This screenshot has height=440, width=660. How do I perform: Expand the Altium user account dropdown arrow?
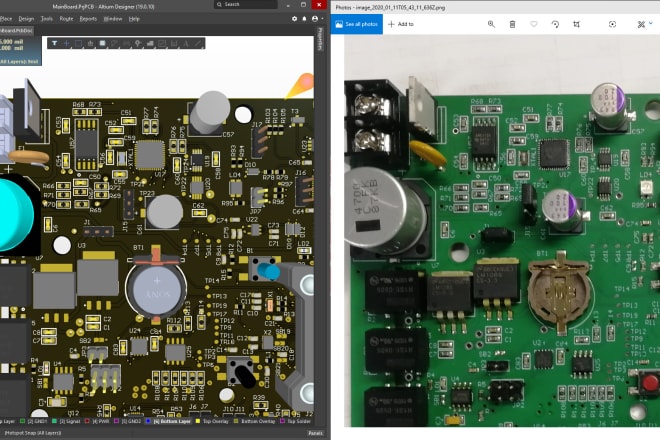tap(322, 19)
